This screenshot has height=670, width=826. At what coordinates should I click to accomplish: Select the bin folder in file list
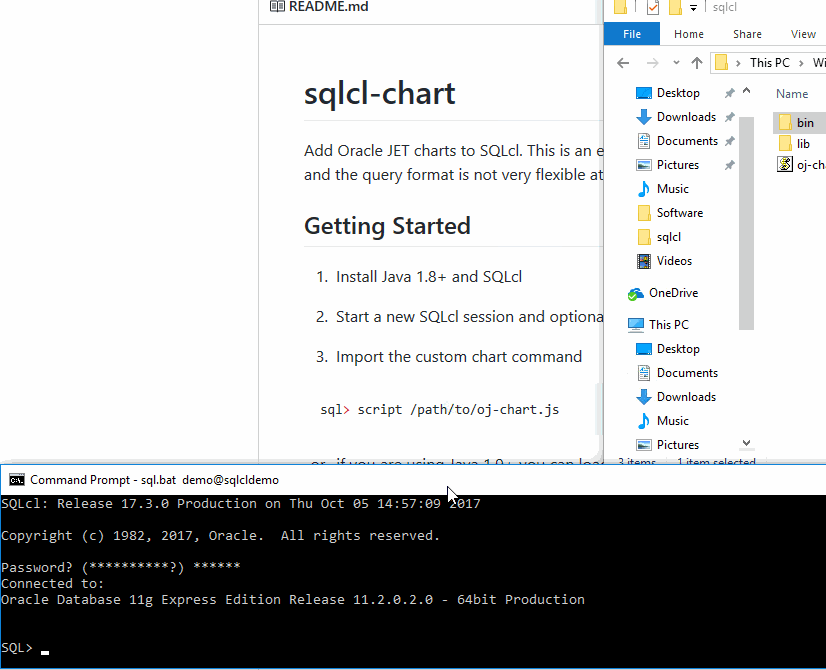[x=800, y=123]
